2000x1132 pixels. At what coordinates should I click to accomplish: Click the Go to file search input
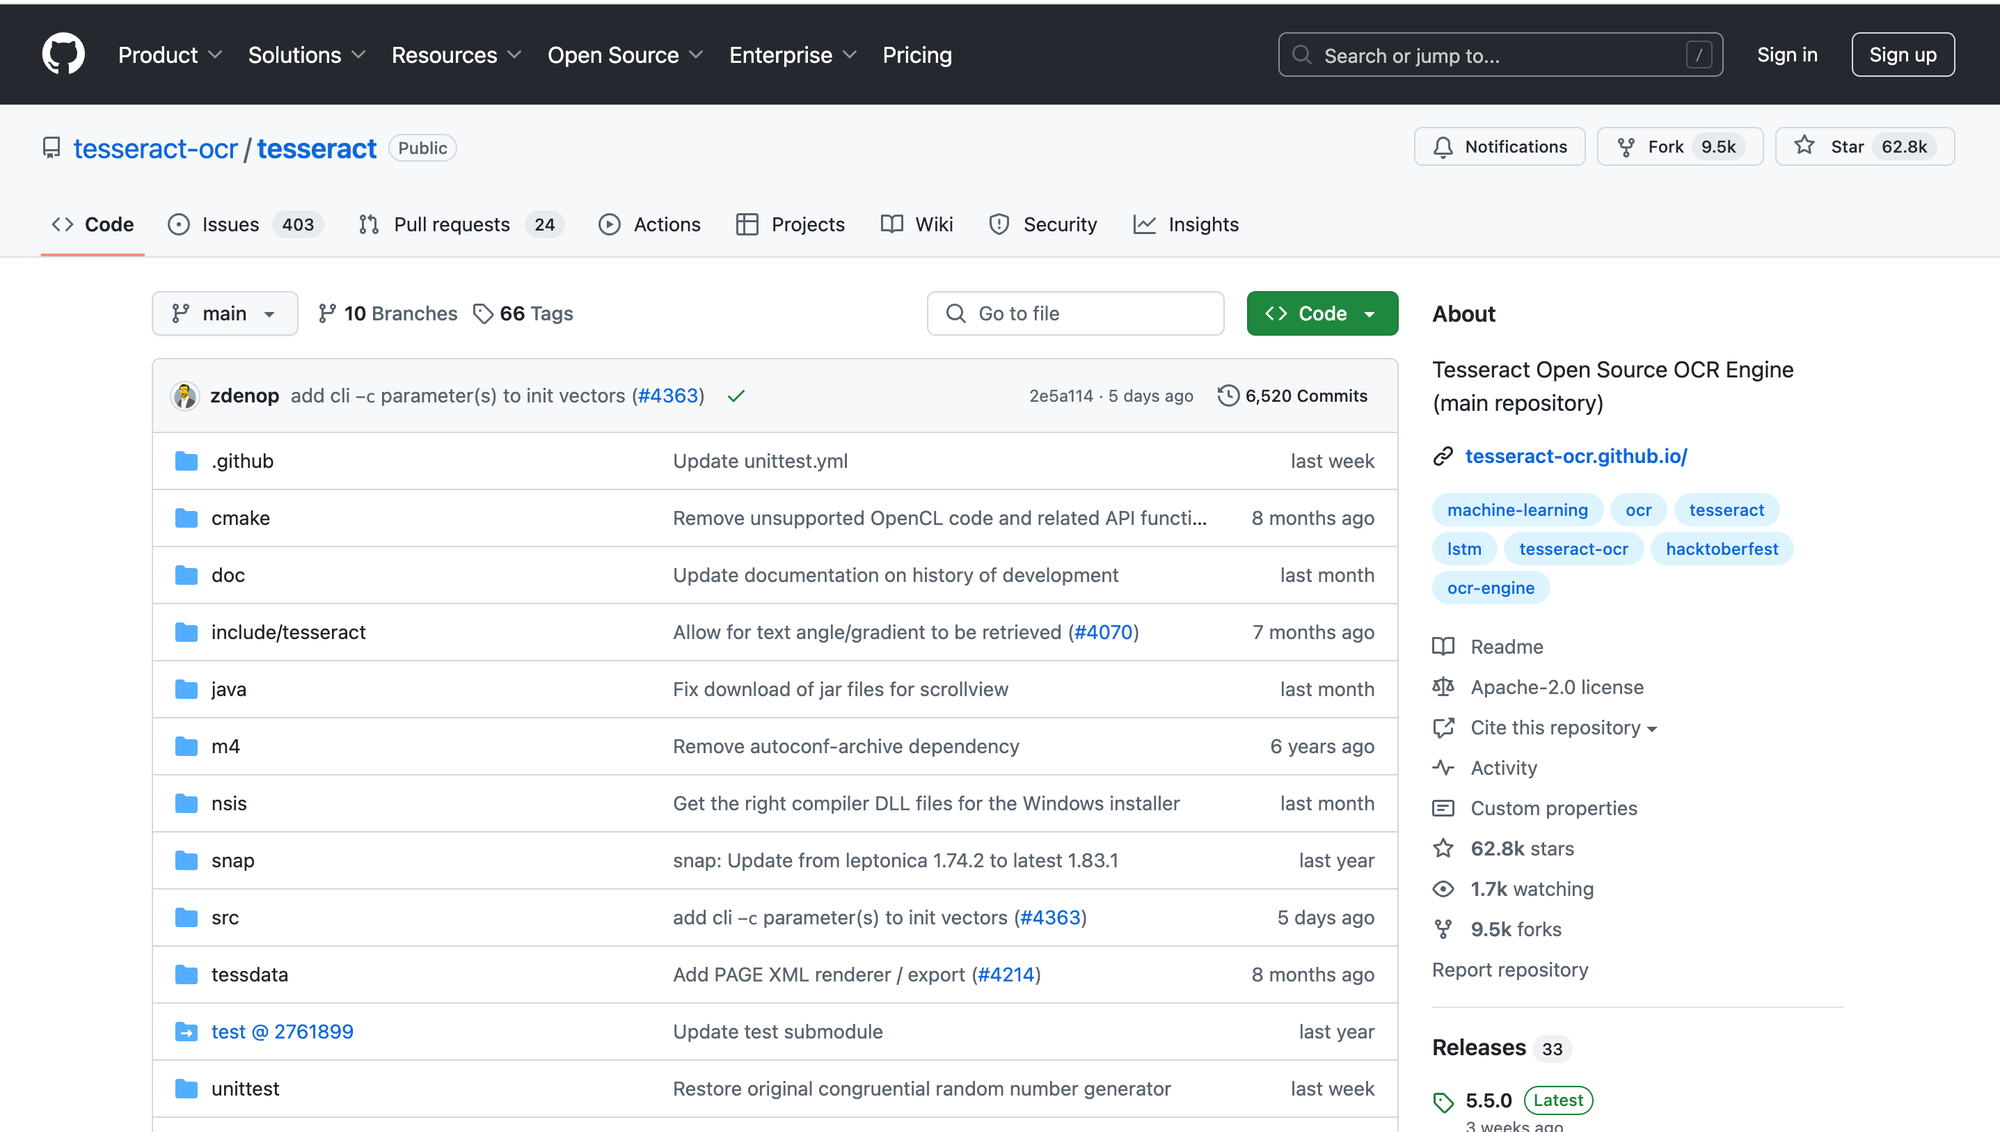click(1076, 313)
